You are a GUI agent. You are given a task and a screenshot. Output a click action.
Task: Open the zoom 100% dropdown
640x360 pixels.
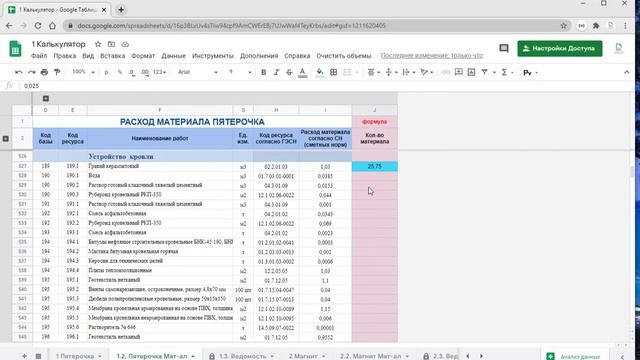(x=83, y=72)
